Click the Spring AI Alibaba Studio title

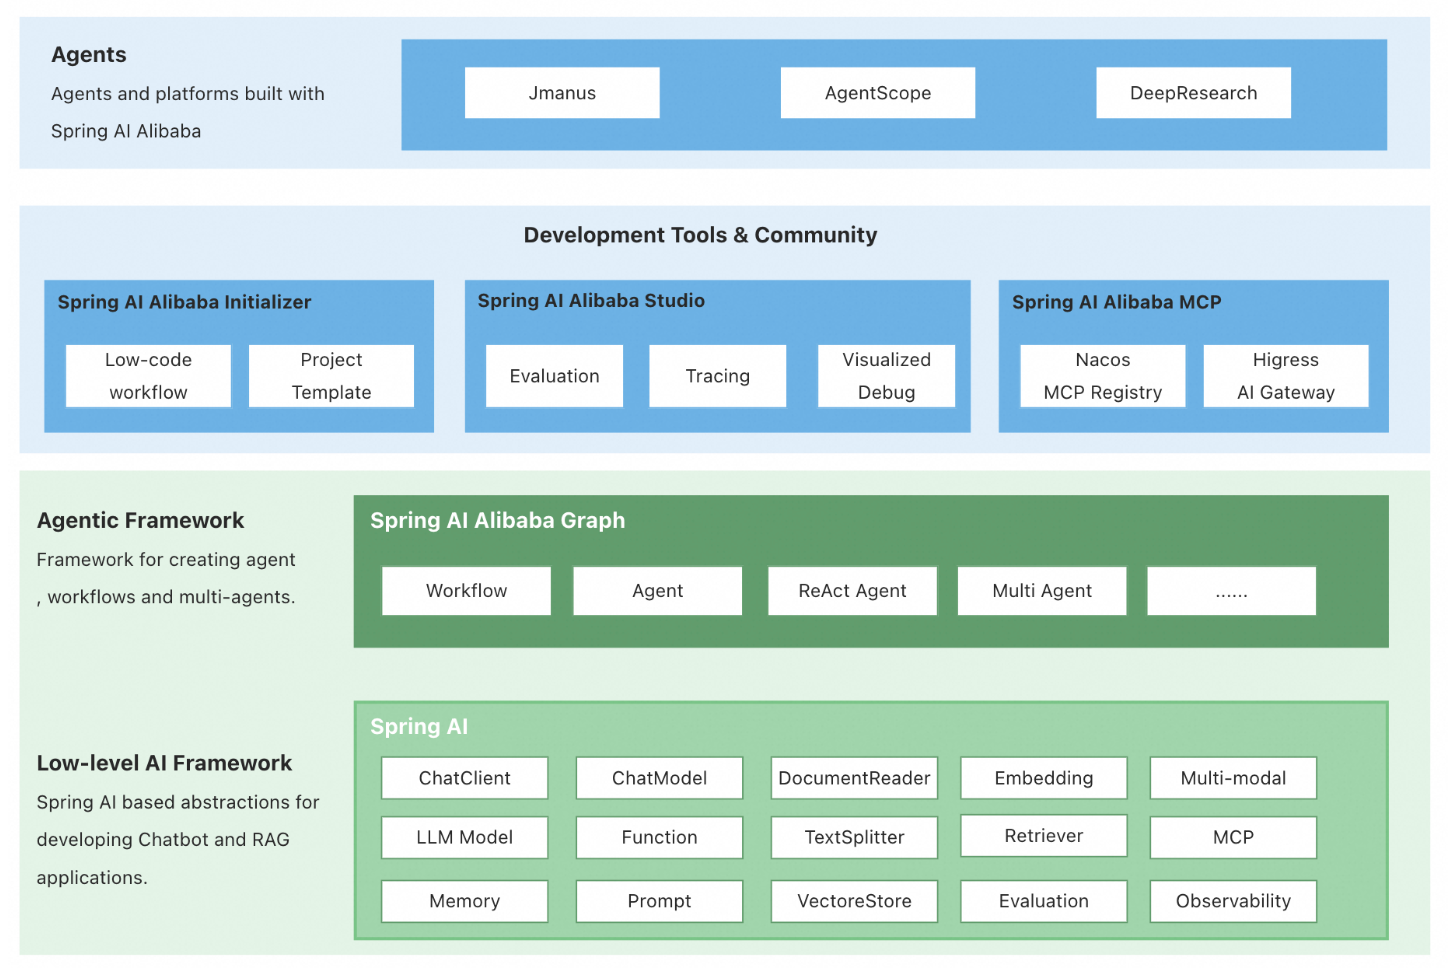[591, 301]
